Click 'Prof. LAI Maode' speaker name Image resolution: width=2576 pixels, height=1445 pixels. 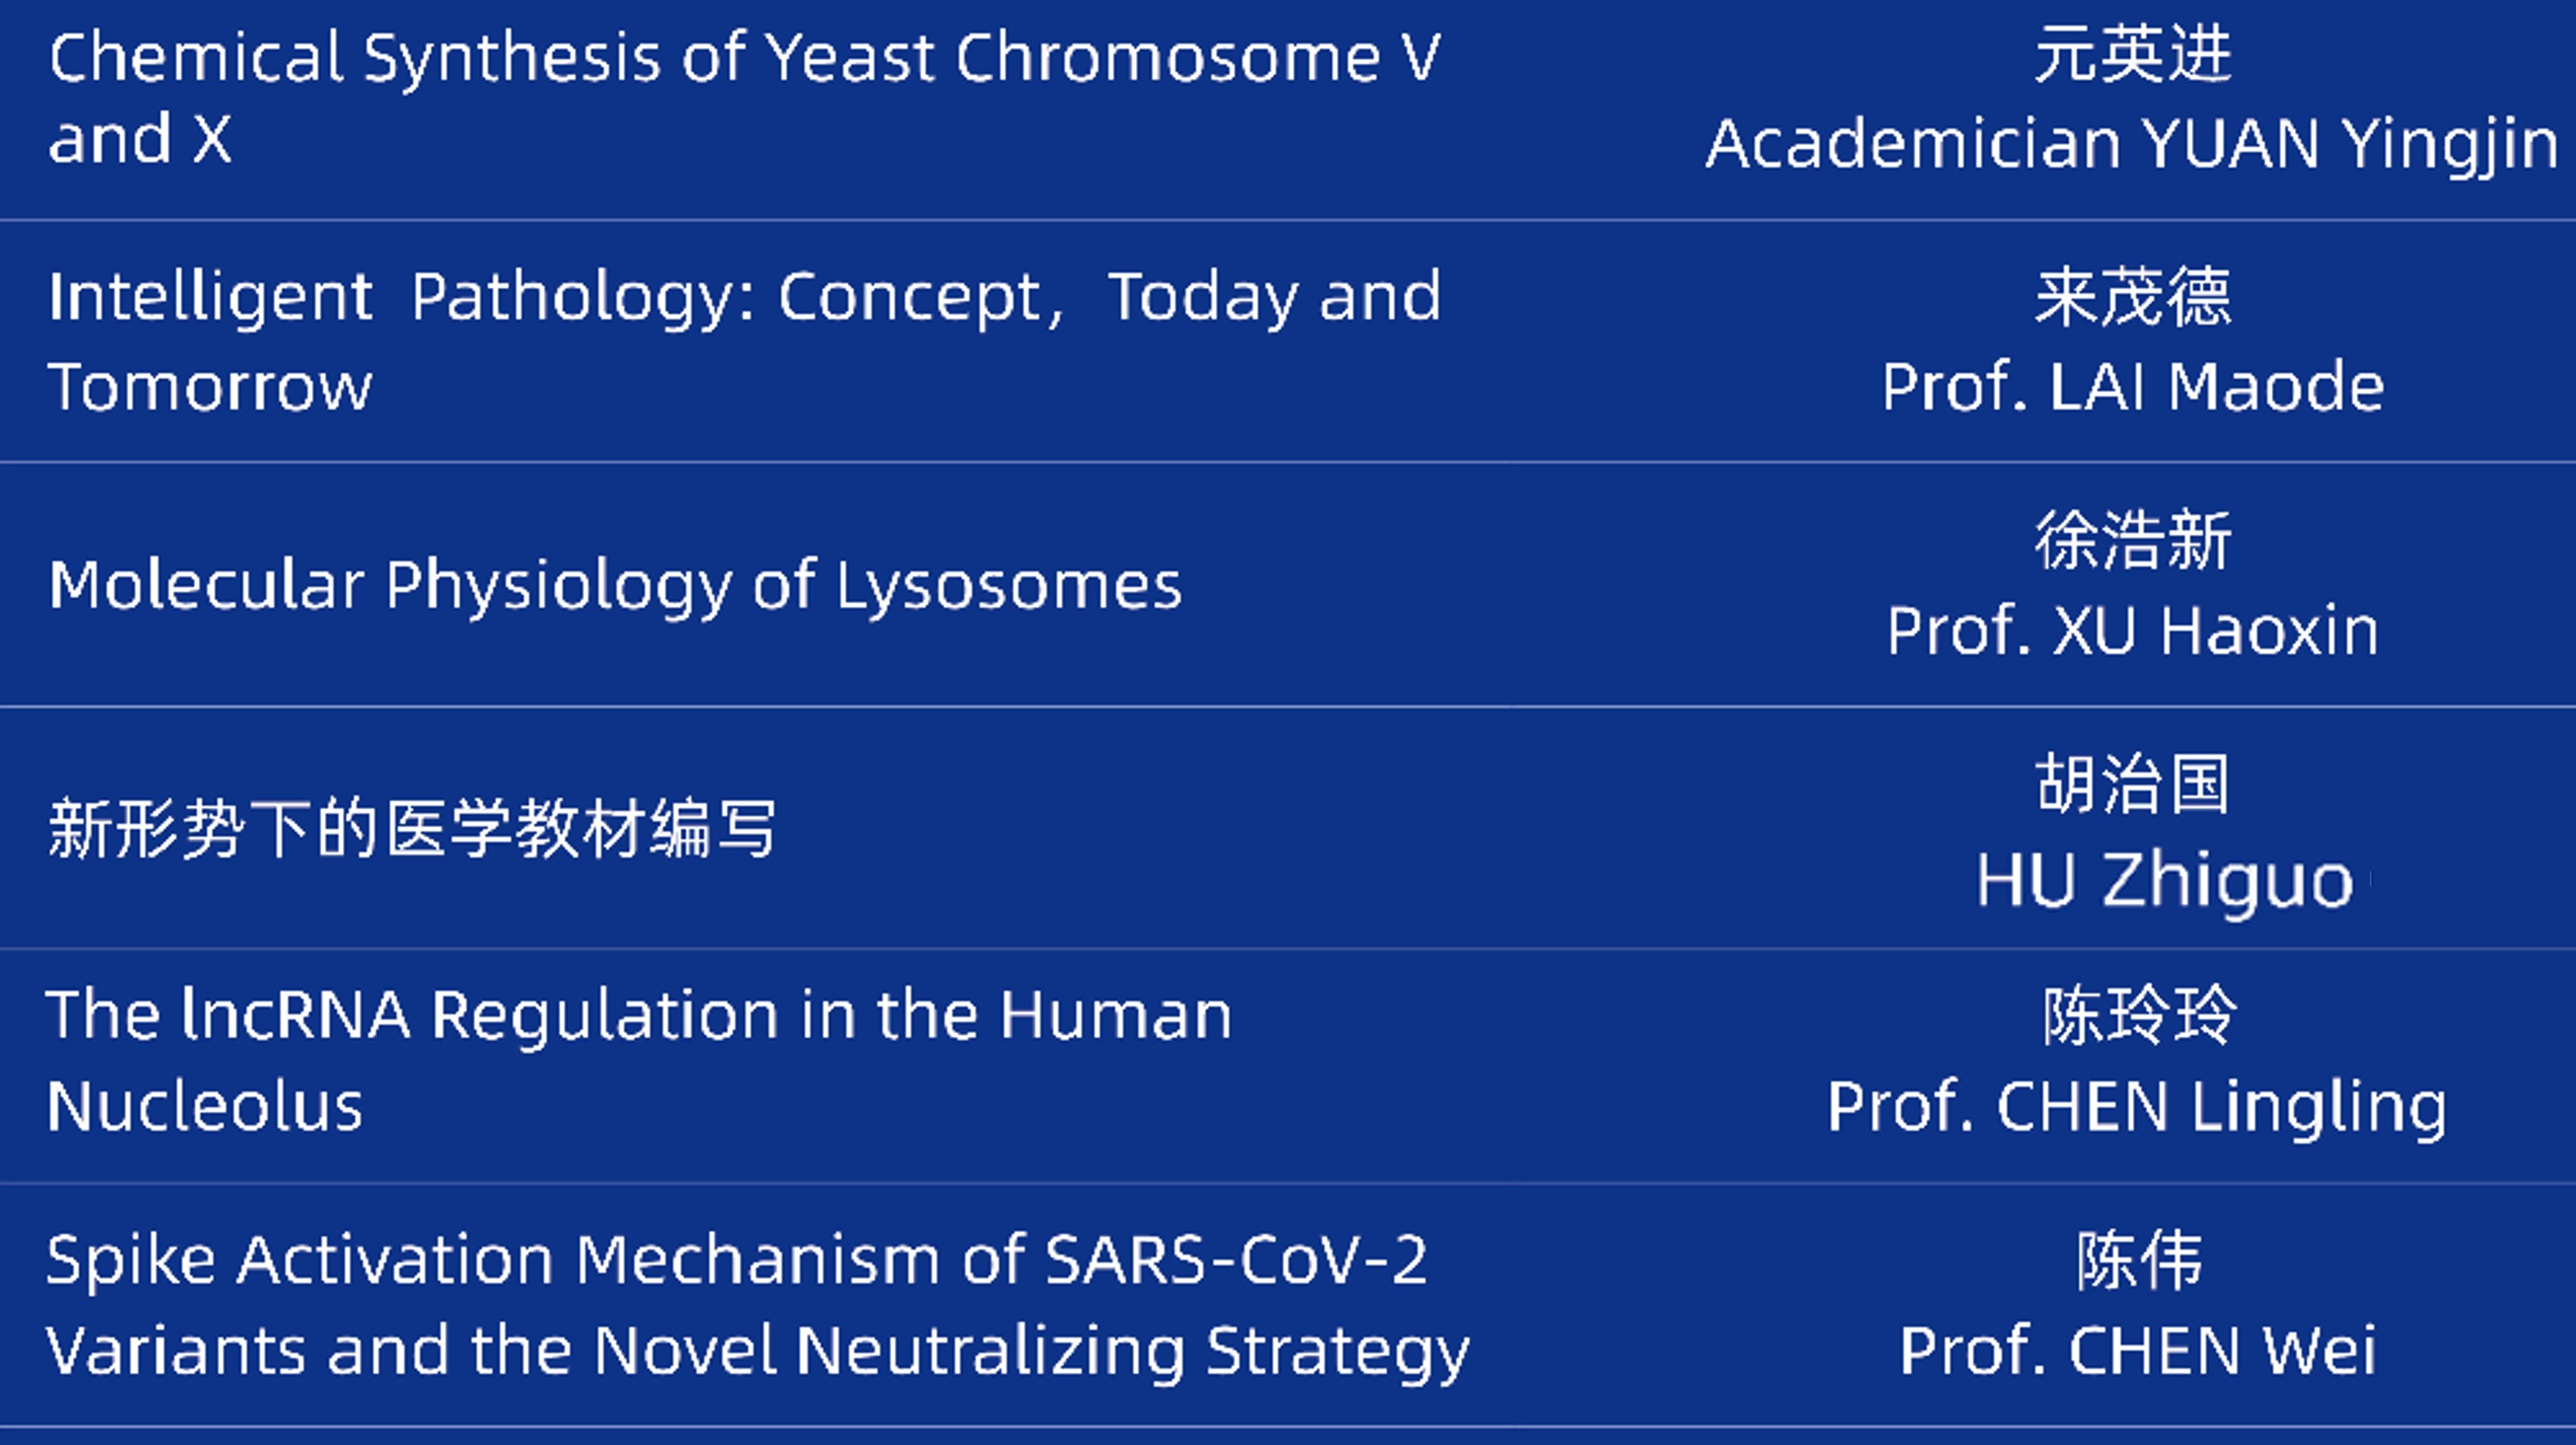point(2132,387)
